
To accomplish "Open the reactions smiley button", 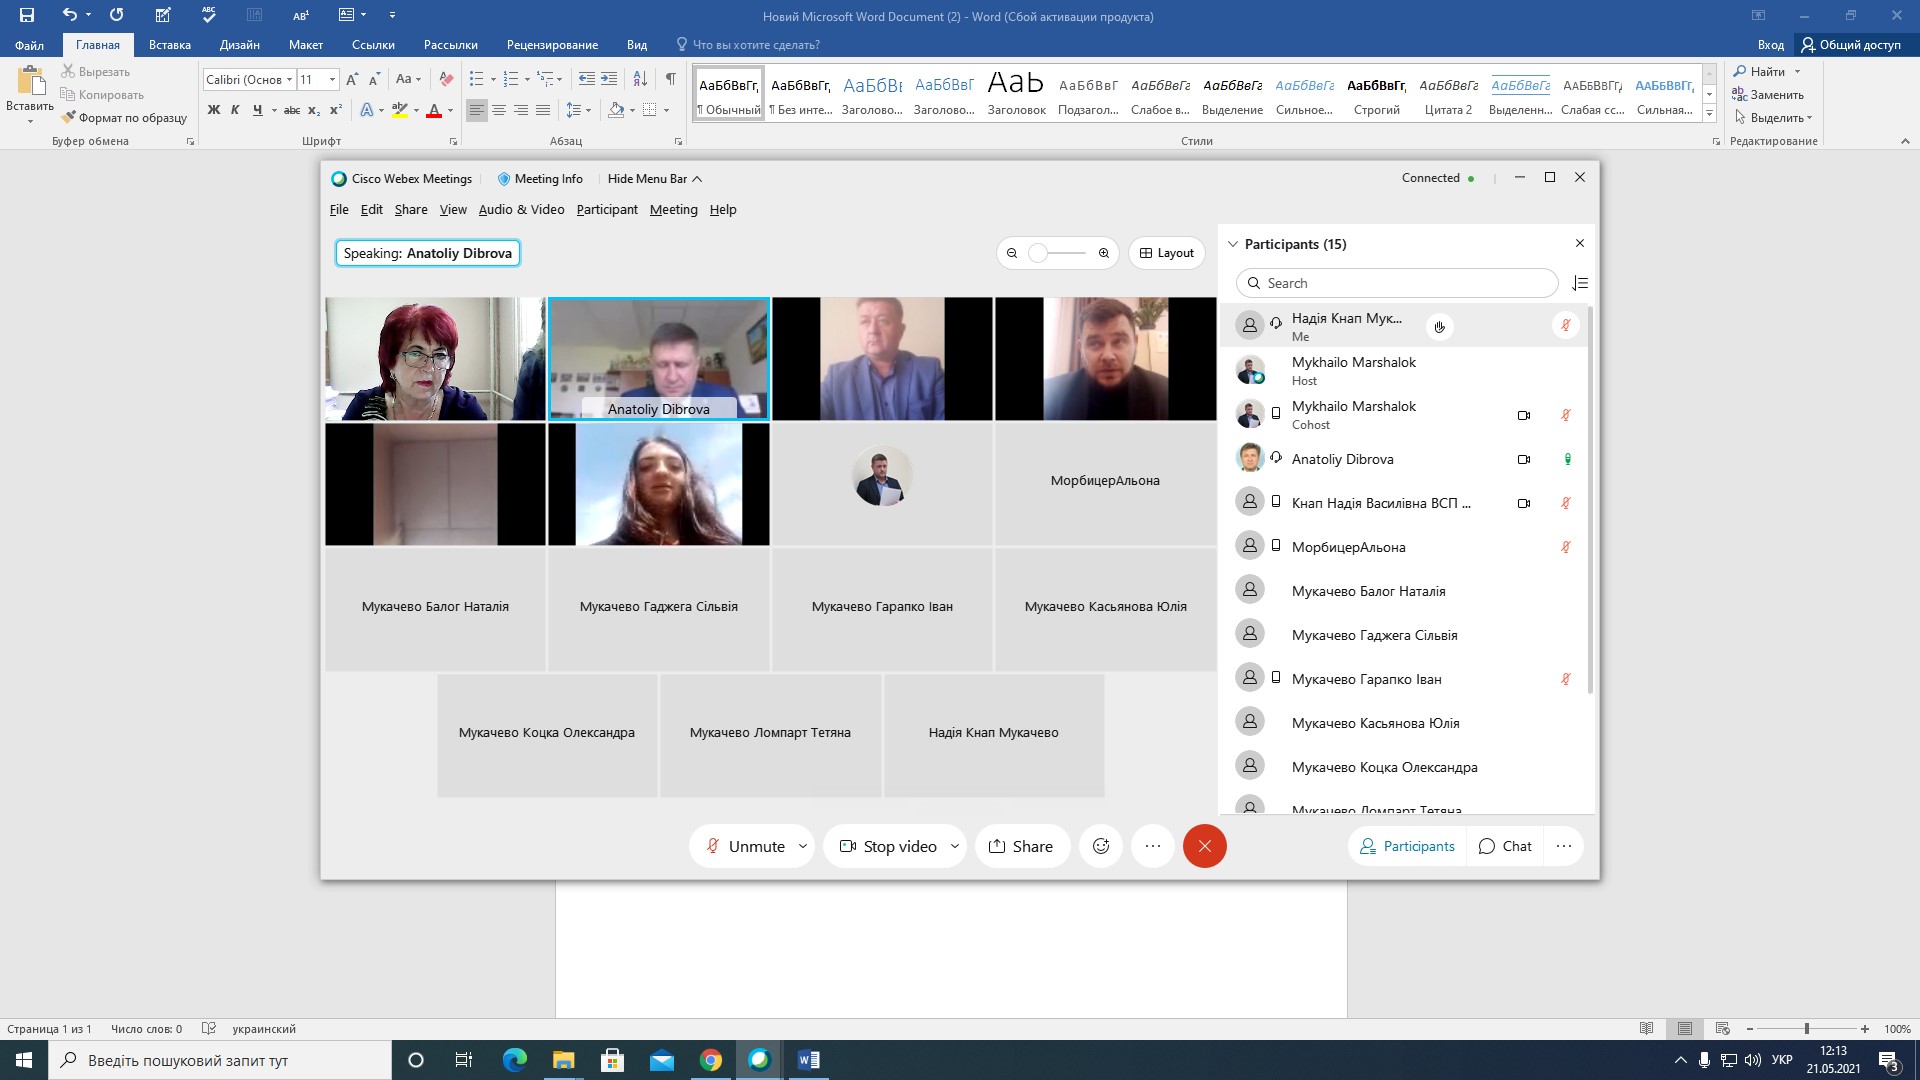I will point(1101,846).
